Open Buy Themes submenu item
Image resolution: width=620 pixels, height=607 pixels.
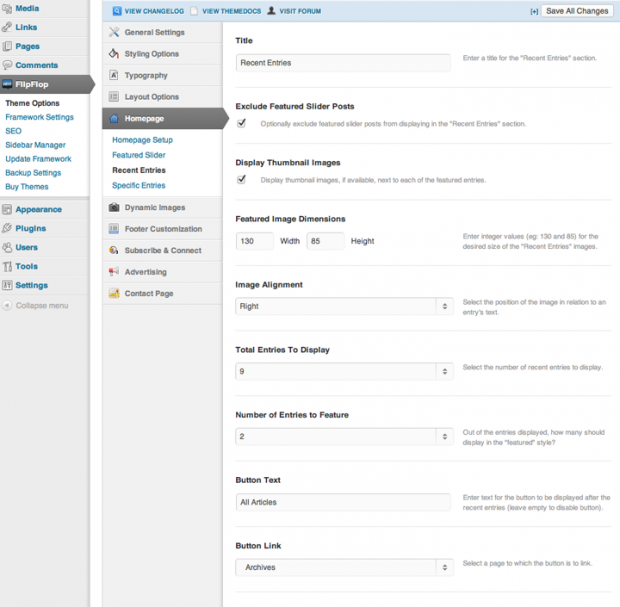(x=27, y=187)
